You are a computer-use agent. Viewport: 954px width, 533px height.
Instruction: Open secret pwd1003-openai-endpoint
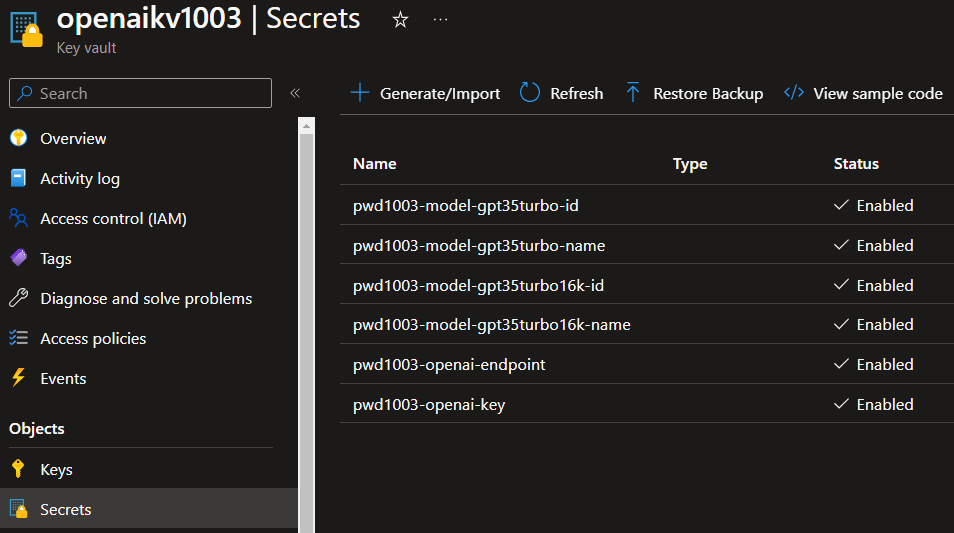449,364
